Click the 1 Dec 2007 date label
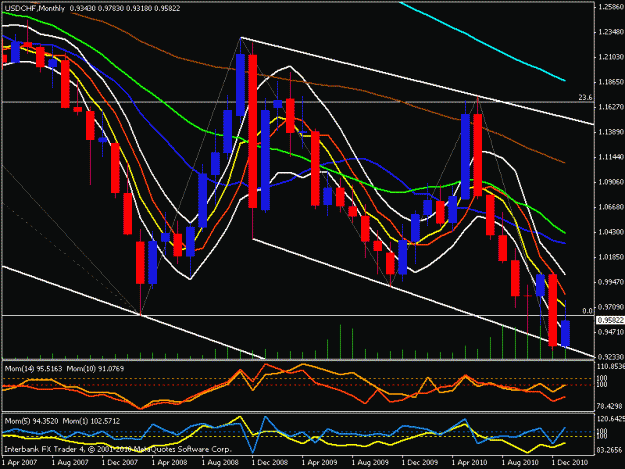 point(120,463)
